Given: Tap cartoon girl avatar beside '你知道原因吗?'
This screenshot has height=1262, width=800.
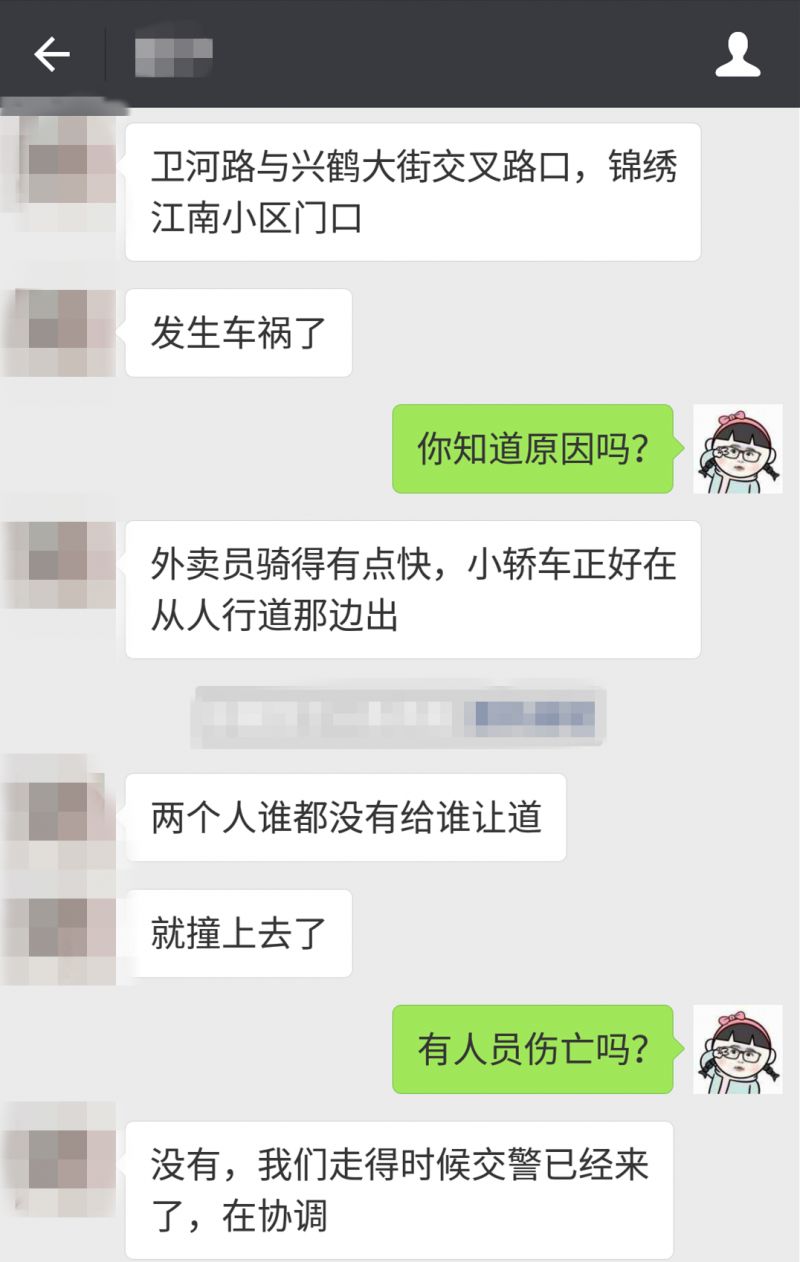Looking at the screenshot, I should [738, 449].
